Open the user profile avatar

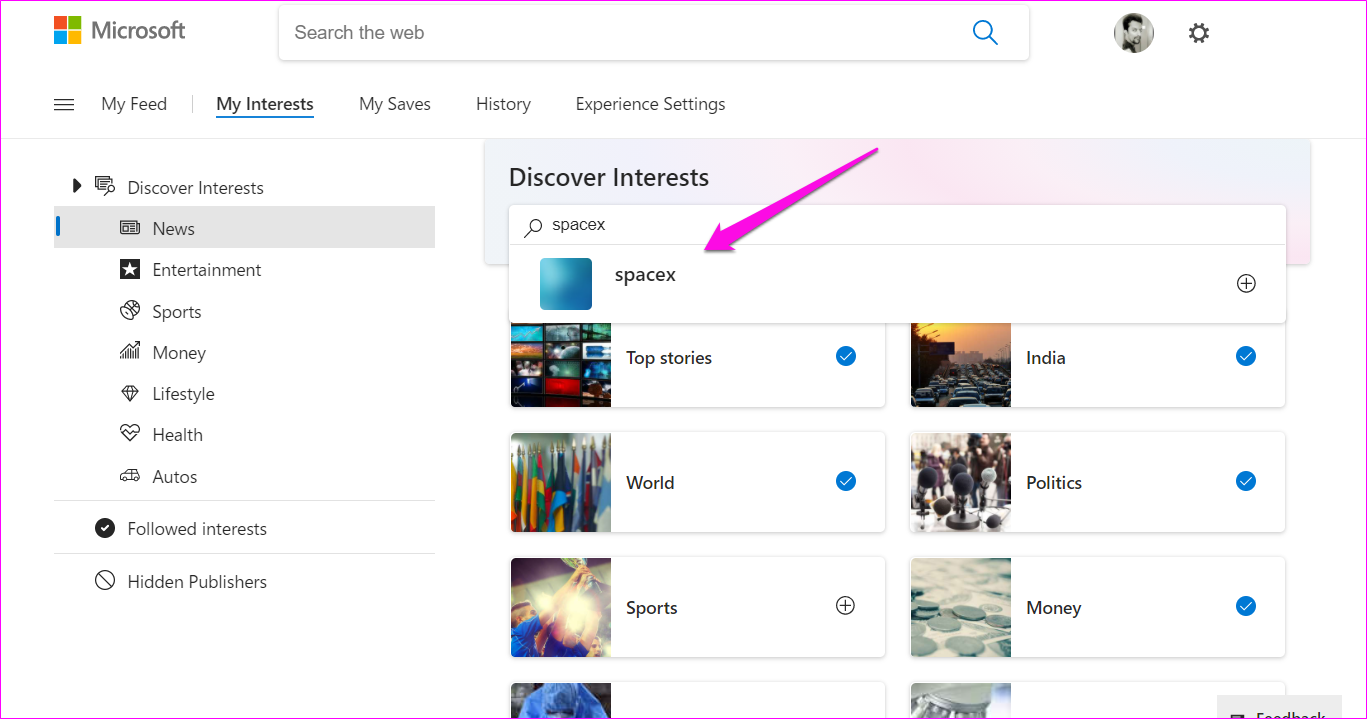1133,33
